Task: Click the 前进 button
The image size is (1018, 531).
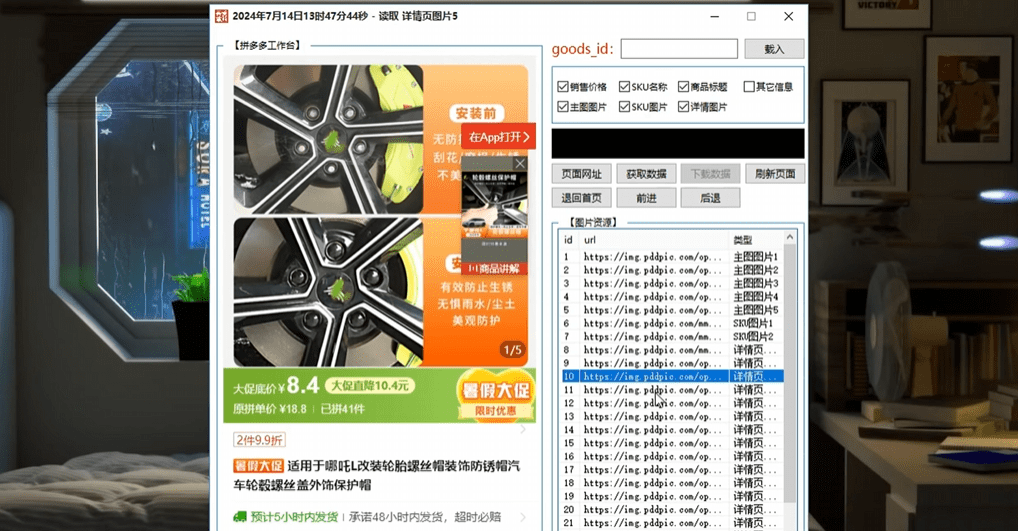Action: (647, 198)
